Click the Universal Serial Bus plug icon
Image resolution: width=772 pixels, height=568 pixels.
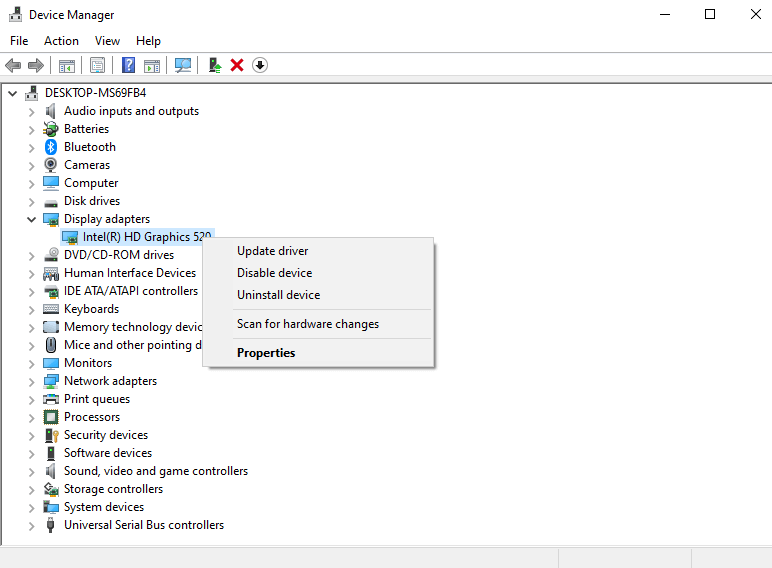[x=50, y=525]
